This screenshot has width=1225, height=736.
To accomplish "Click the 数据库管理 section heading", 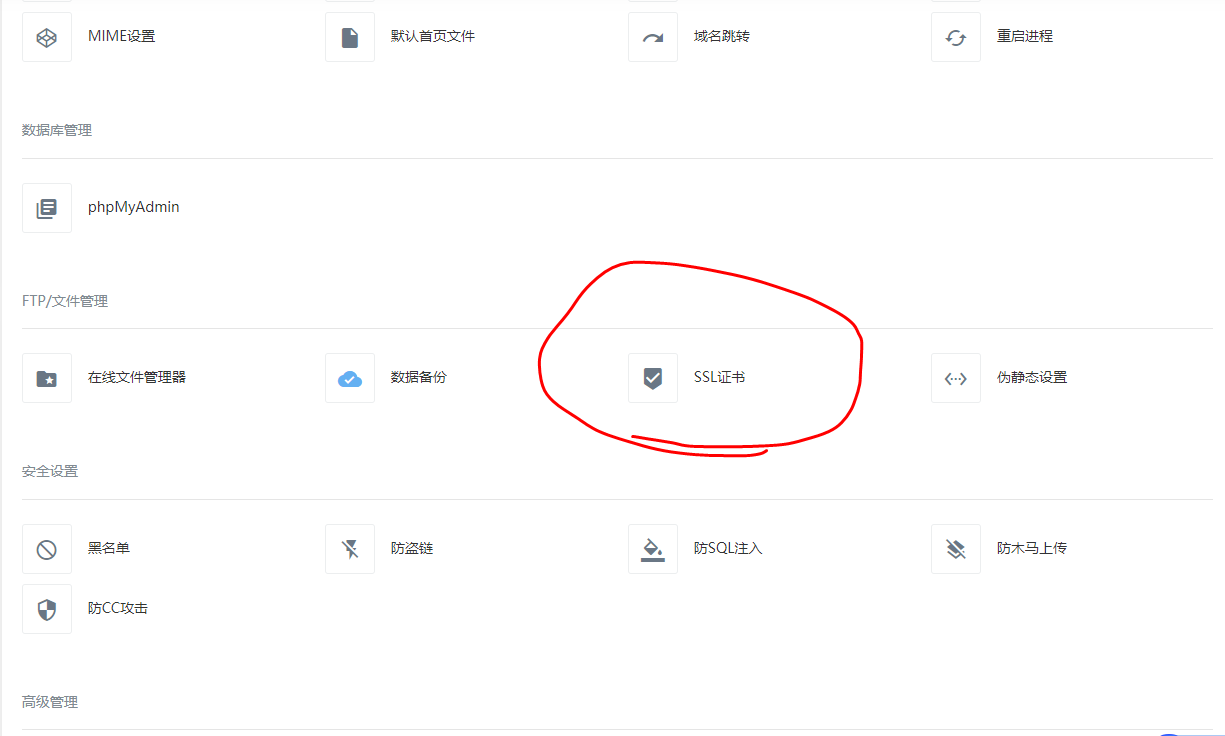I will click(57, 130).
